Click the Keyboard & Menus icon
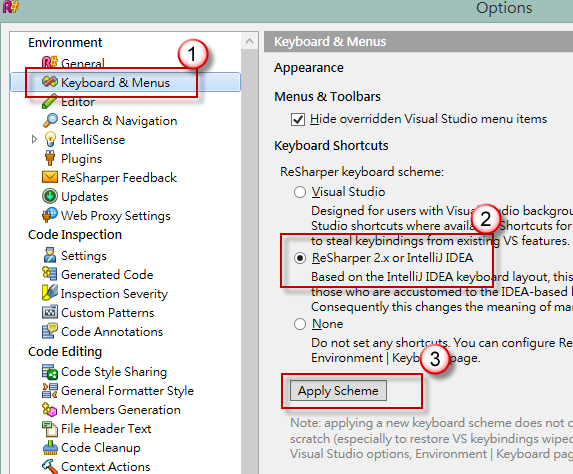The height and width of the screenshot is (474, 573). tap(50, 82)
